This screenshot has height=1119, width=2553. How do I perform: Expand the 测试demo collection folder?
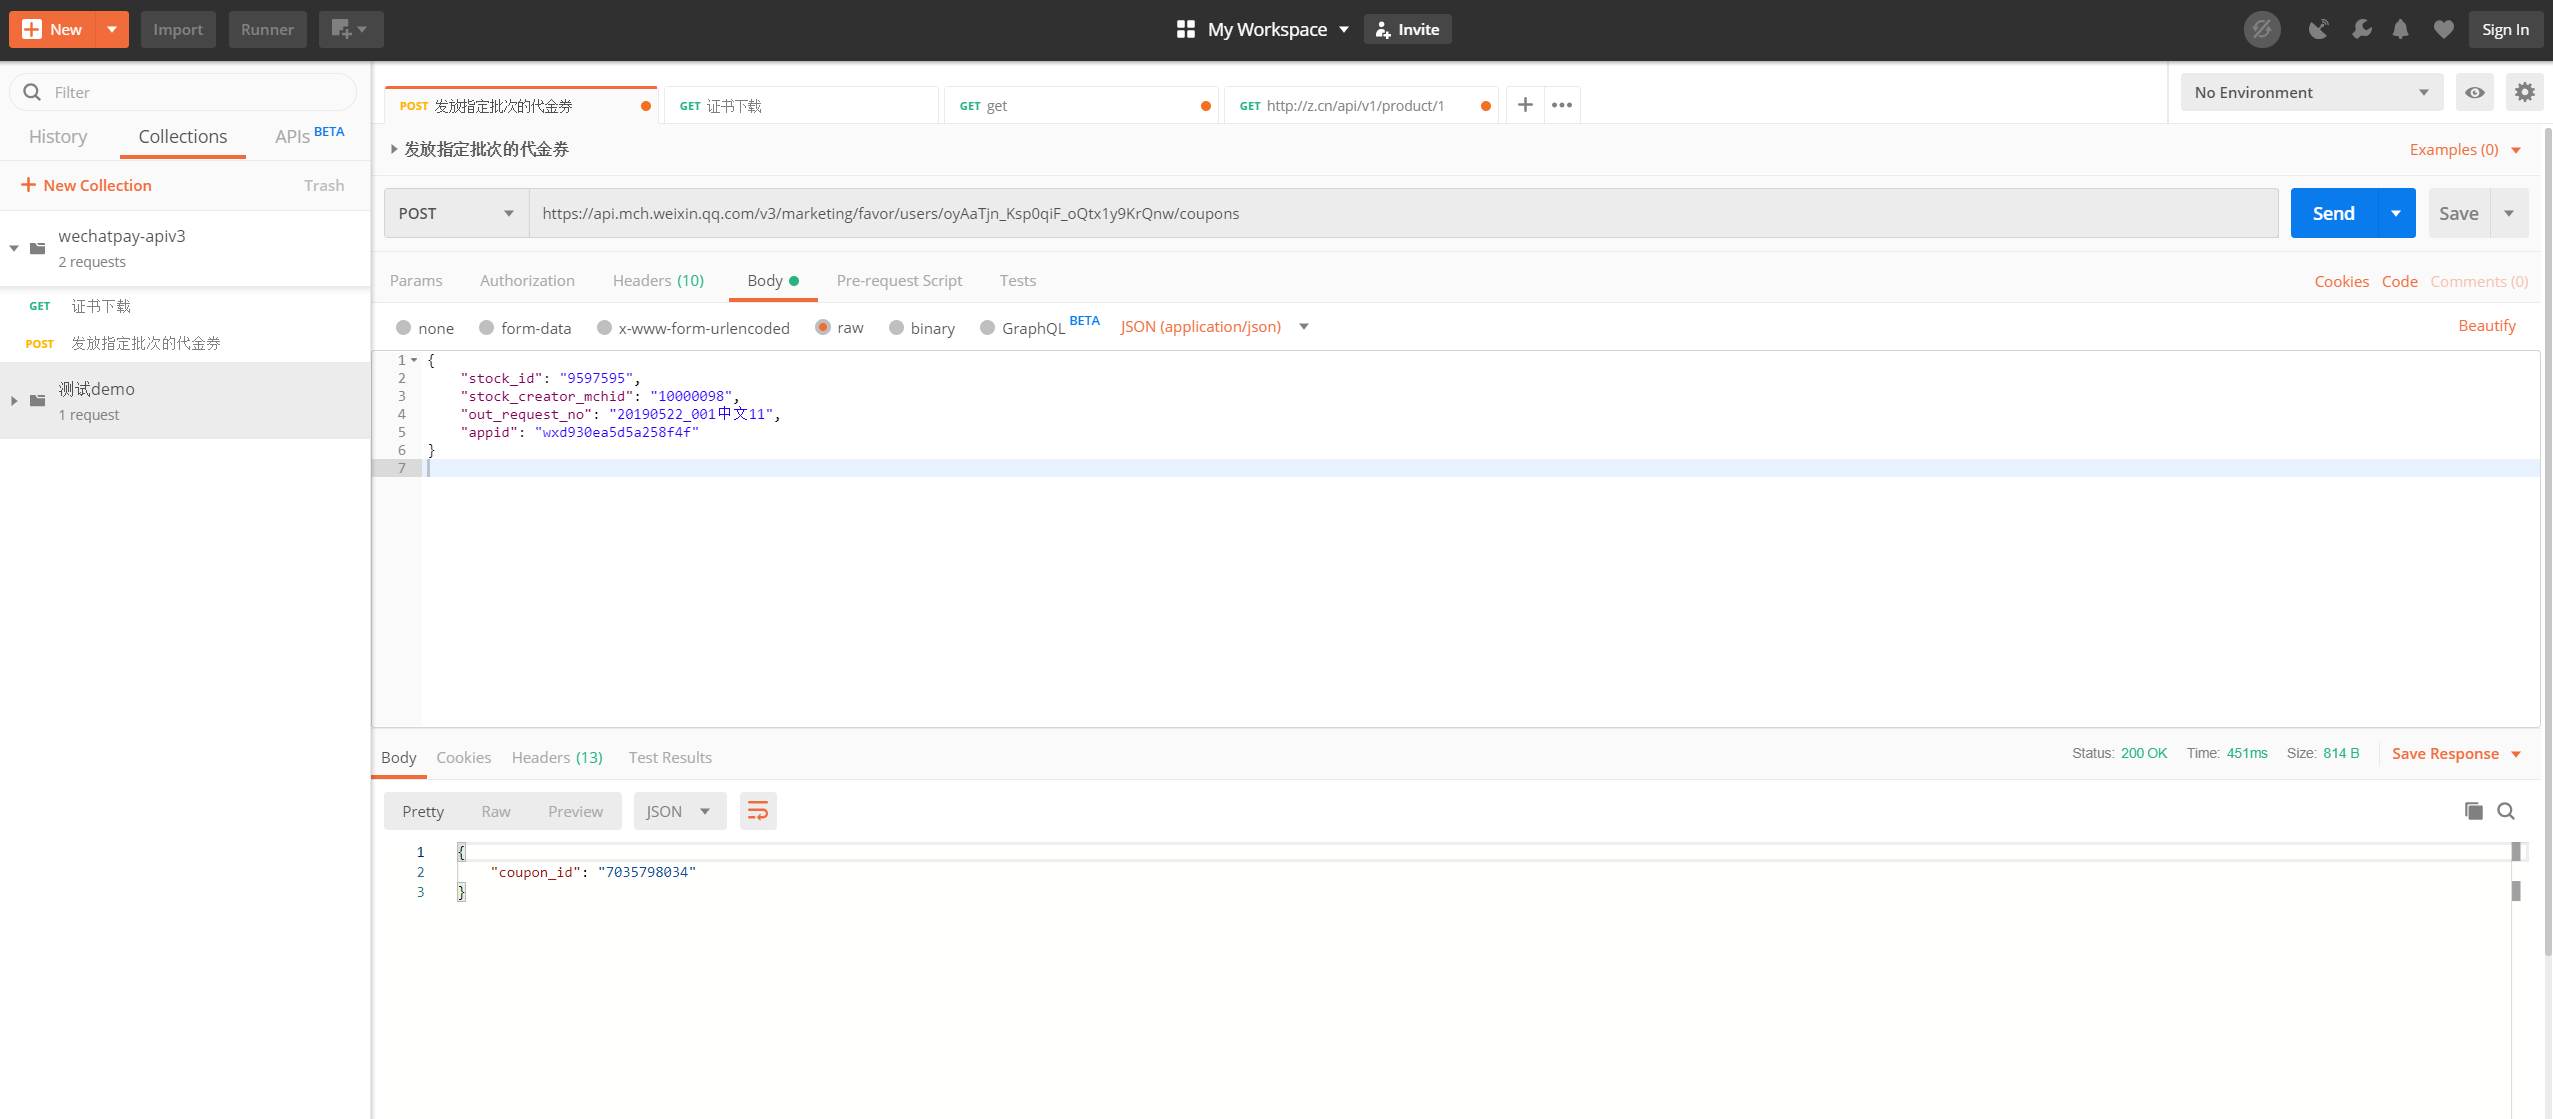pyautogui.click(x=14, y=401)
